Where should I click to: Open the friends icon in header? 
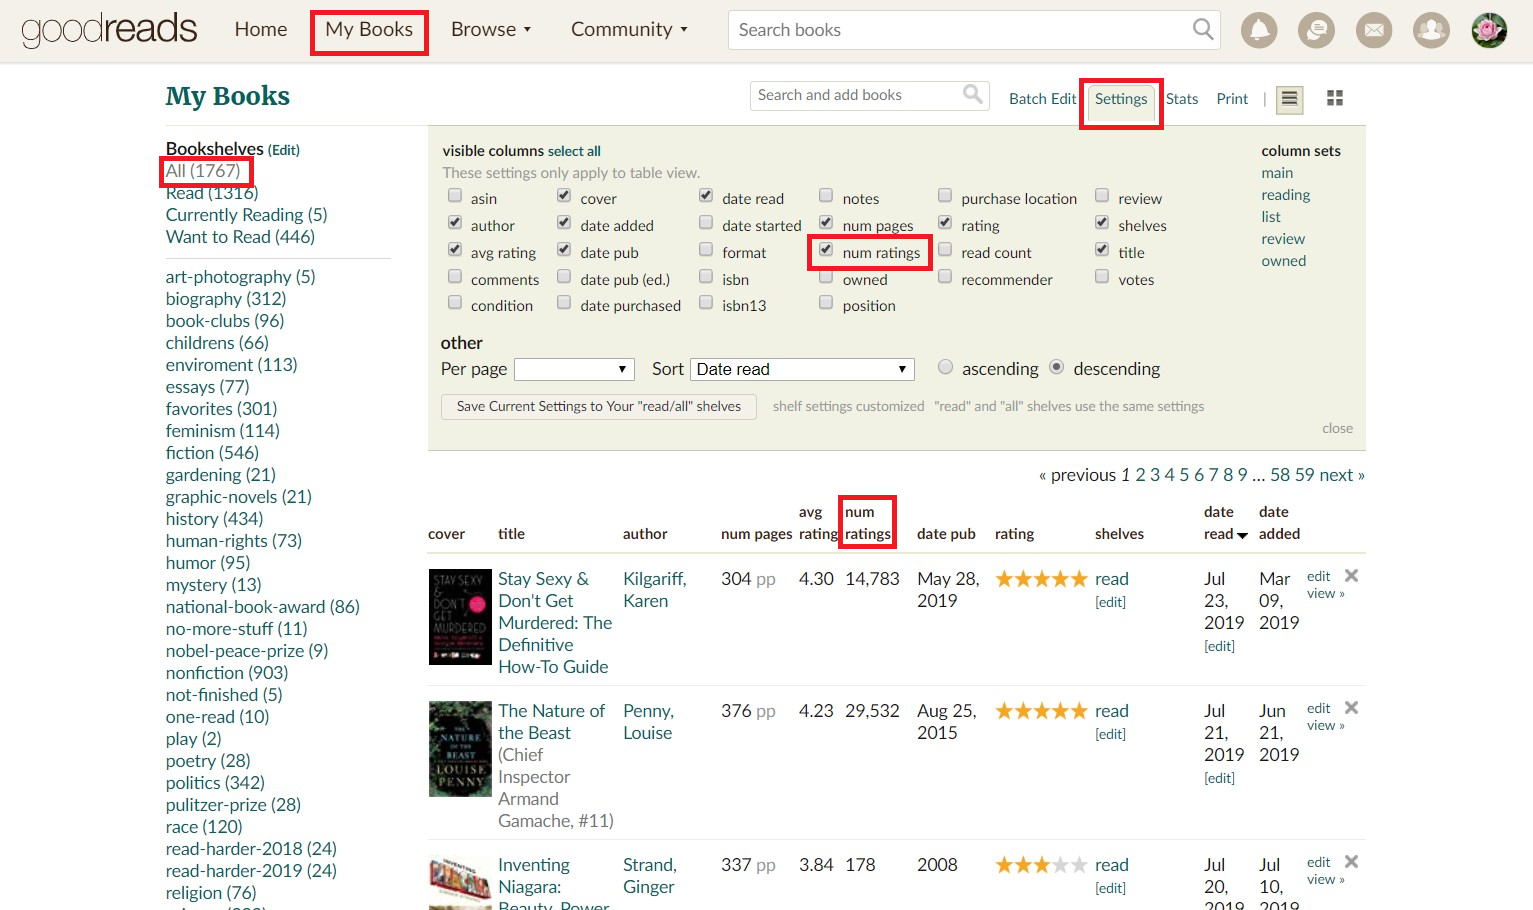[1431, 30]
